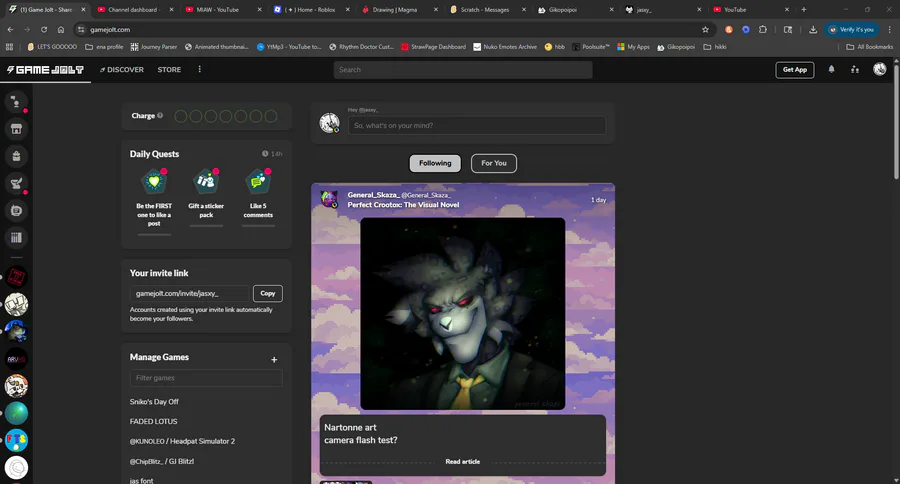
Task: Open the chat icon in left sidebar
Action: (16, 211)
